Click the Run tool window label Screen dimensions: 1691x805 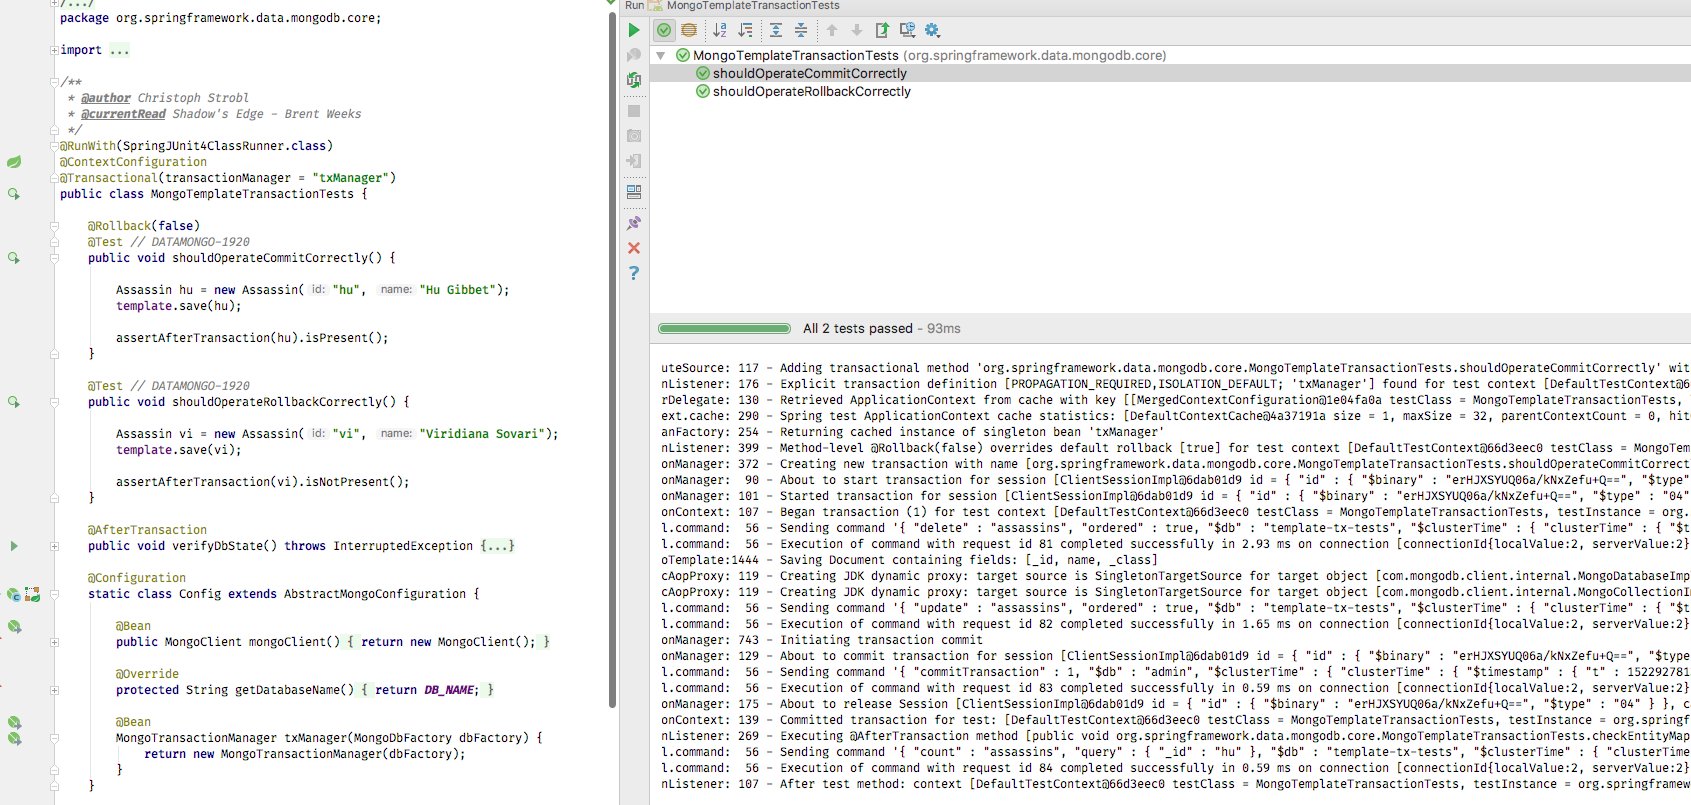[x=634, y=6]
